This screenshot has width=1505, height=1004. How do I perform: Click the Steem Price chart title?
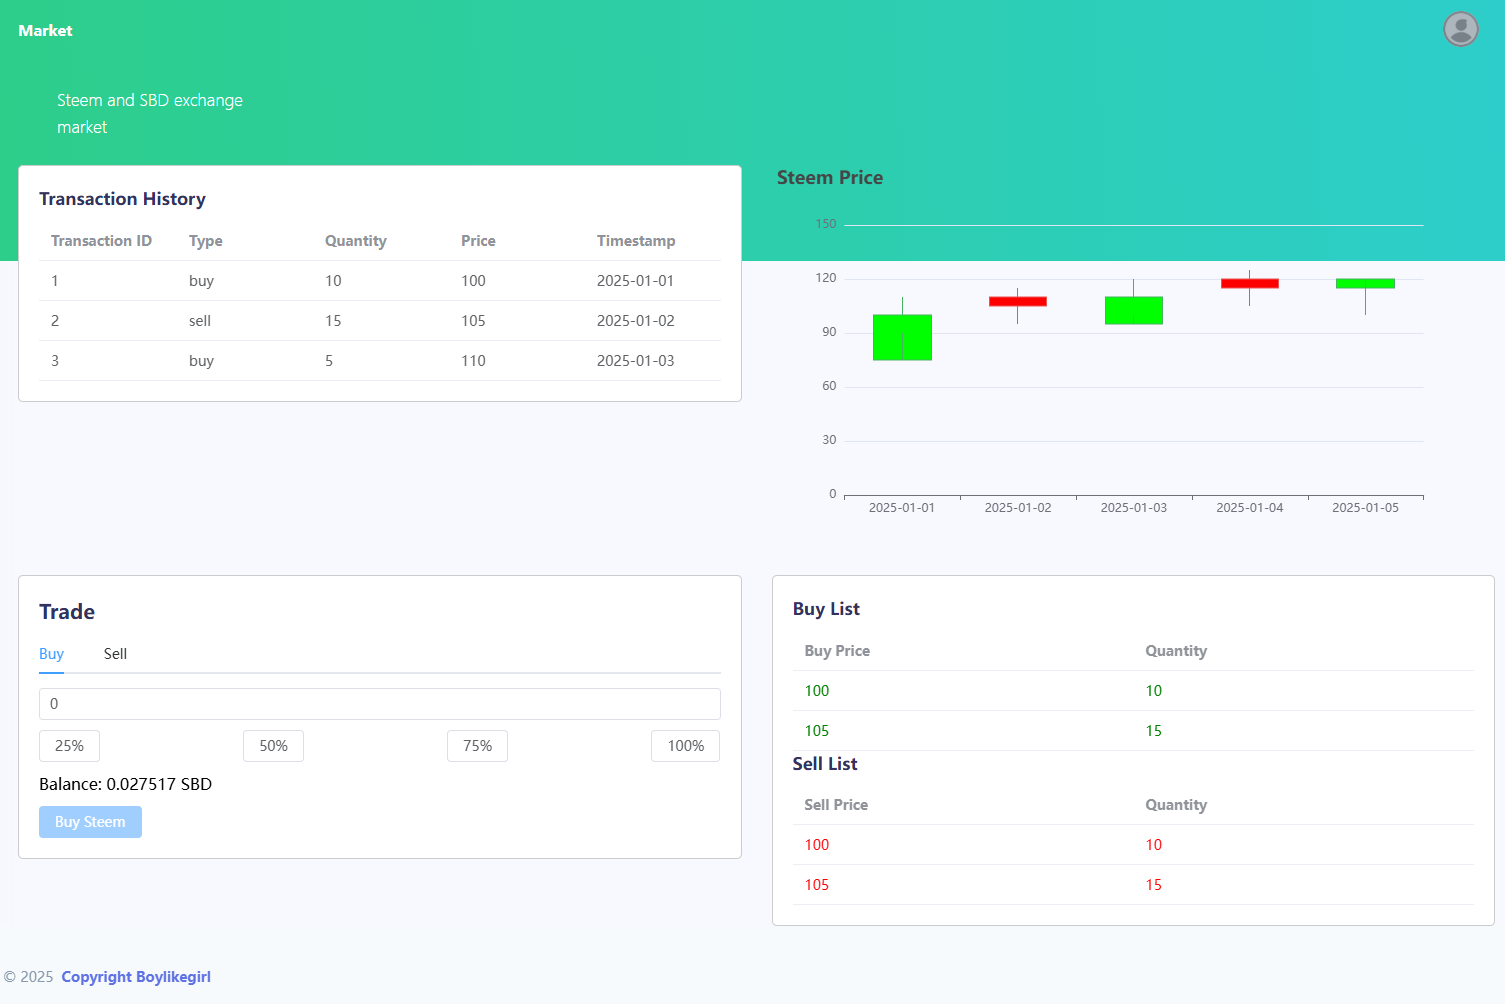coord(830,178)
